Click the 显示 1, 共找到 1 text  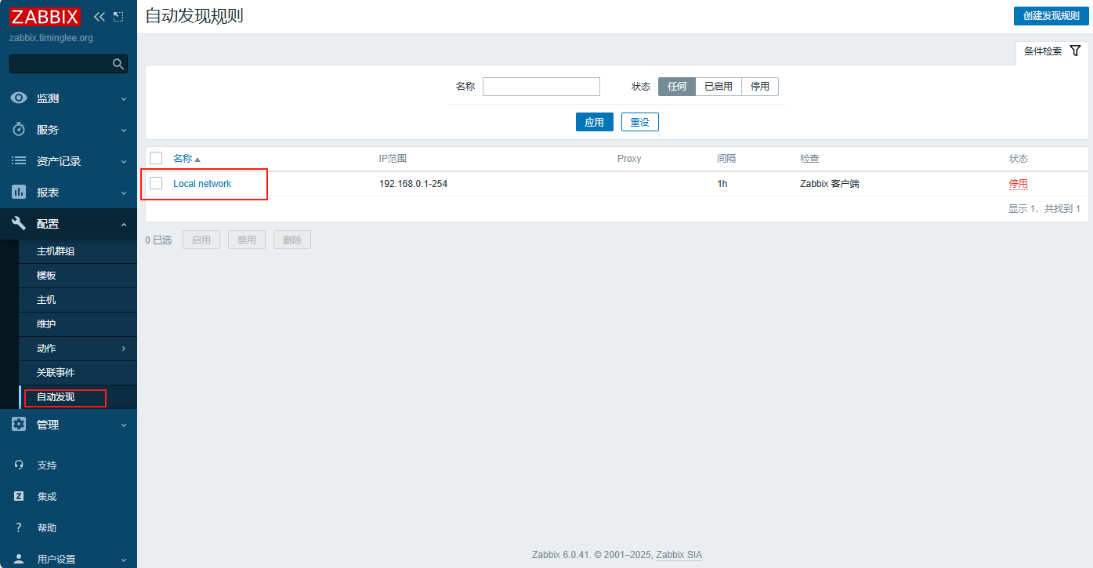pyautogui.click(x=1044, y=208)
